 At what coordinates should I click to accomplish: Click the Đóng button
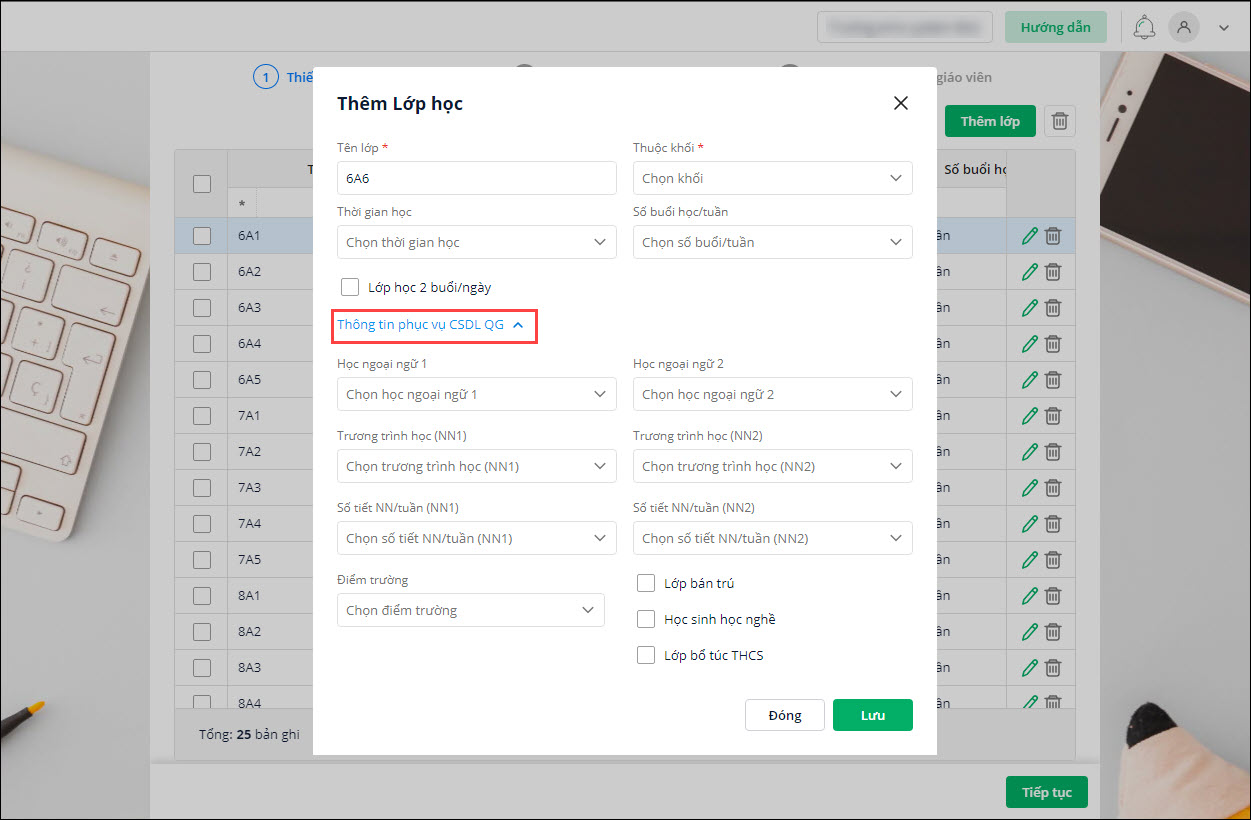click(x=785, y=715)
